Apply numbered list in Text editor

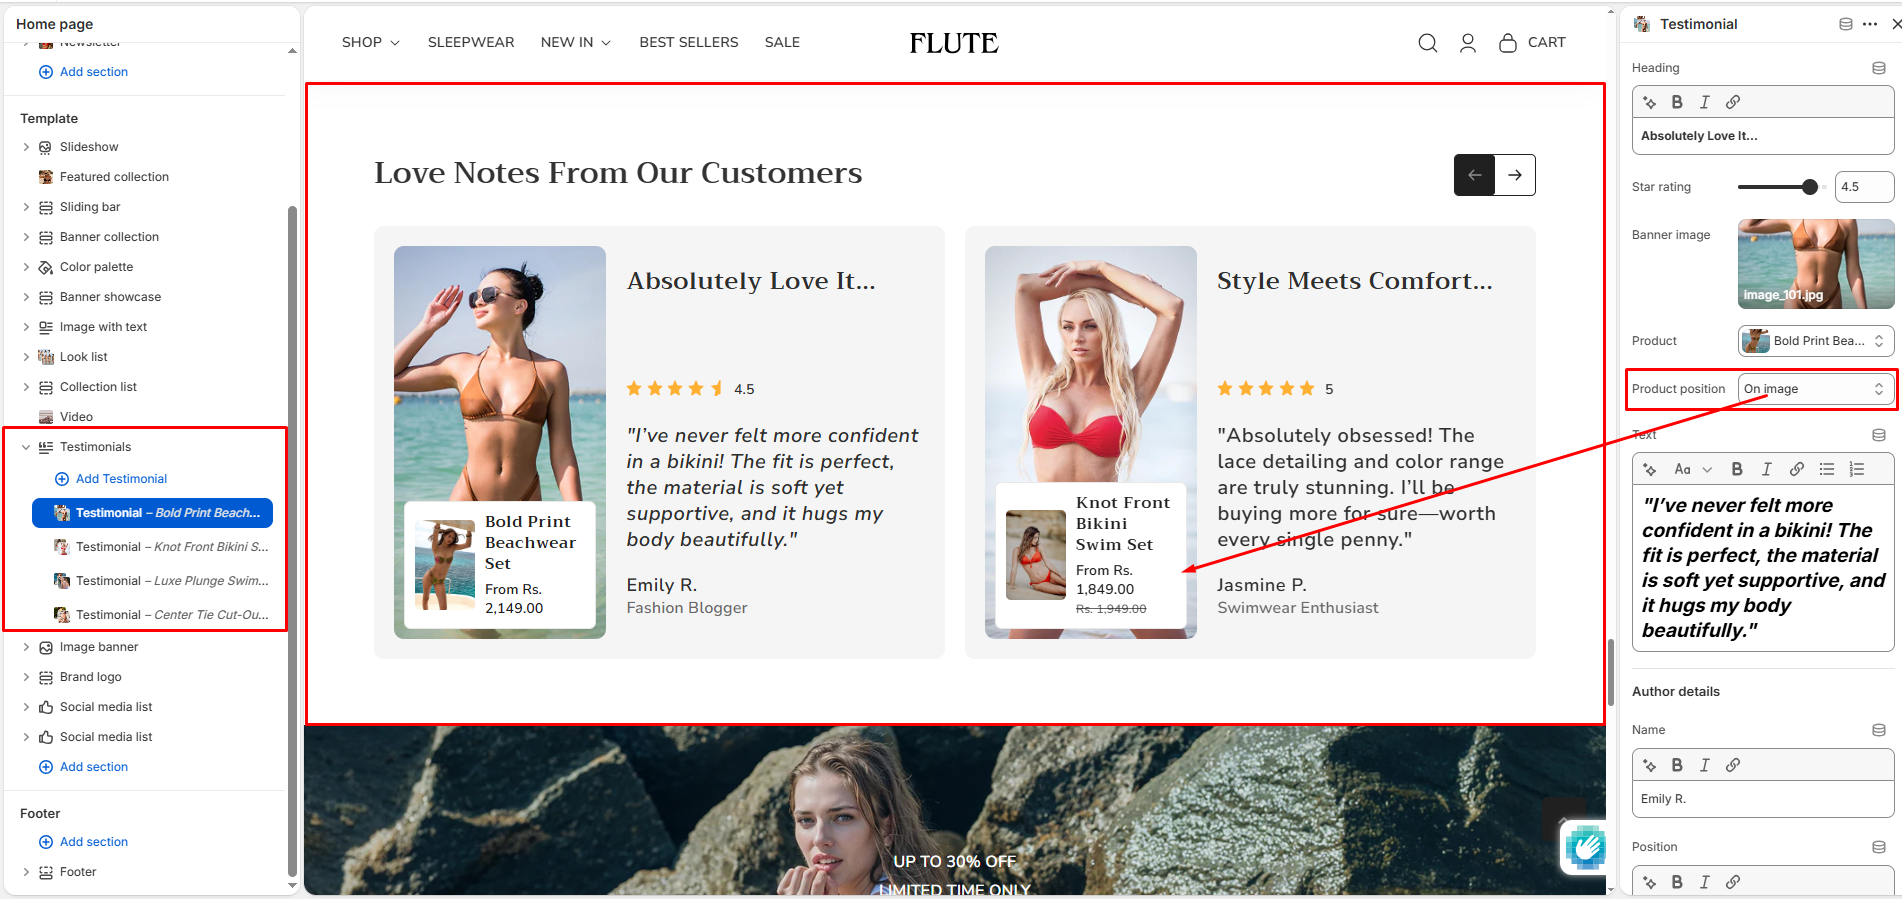[x=1857, y=469]
